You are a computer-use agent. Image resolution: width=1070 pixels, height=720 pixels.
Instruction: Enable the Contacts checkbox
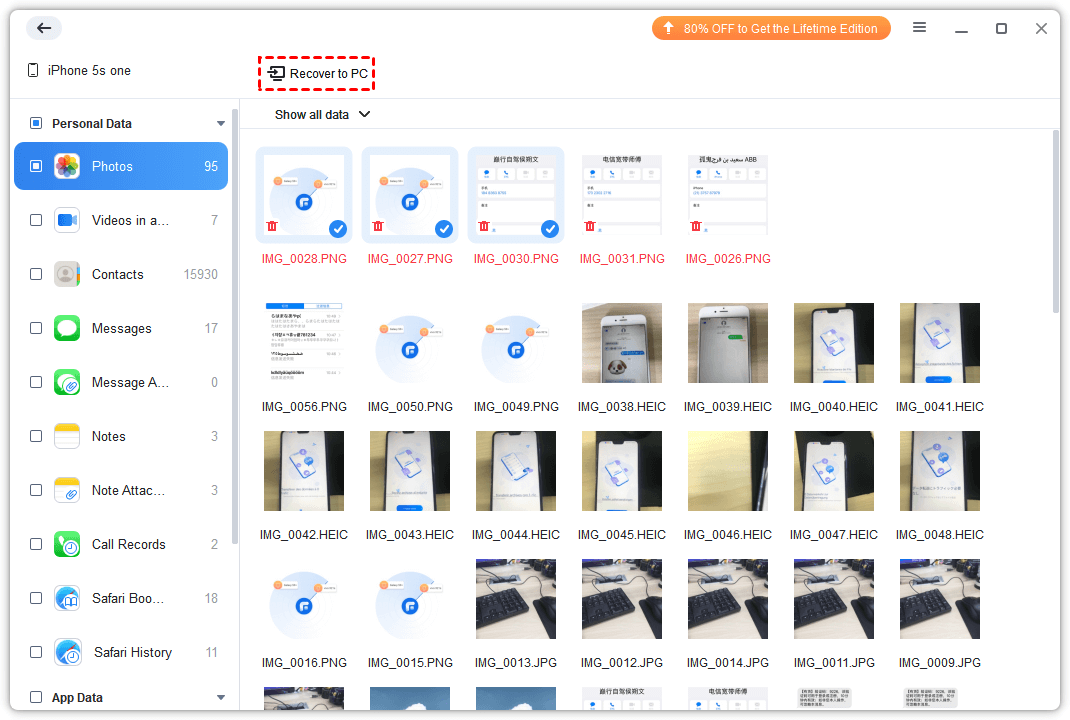[36, 274]
